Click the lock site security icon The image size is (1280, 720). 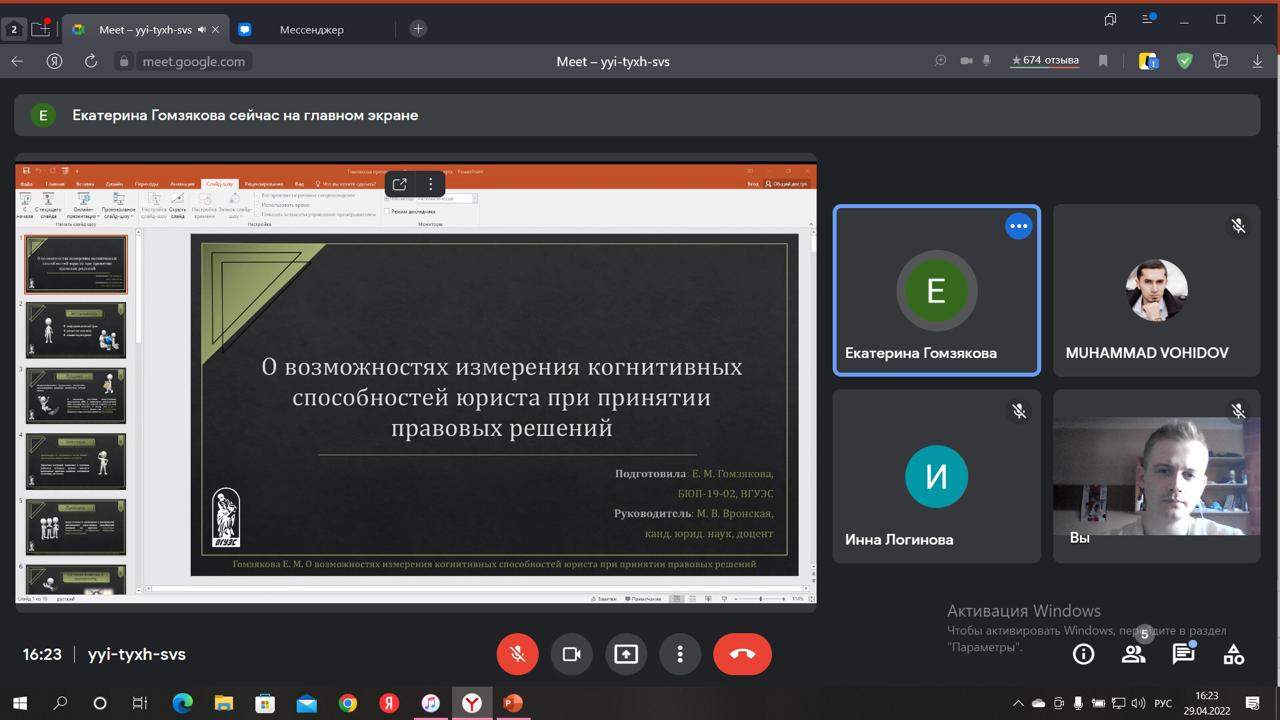point(125,61)
